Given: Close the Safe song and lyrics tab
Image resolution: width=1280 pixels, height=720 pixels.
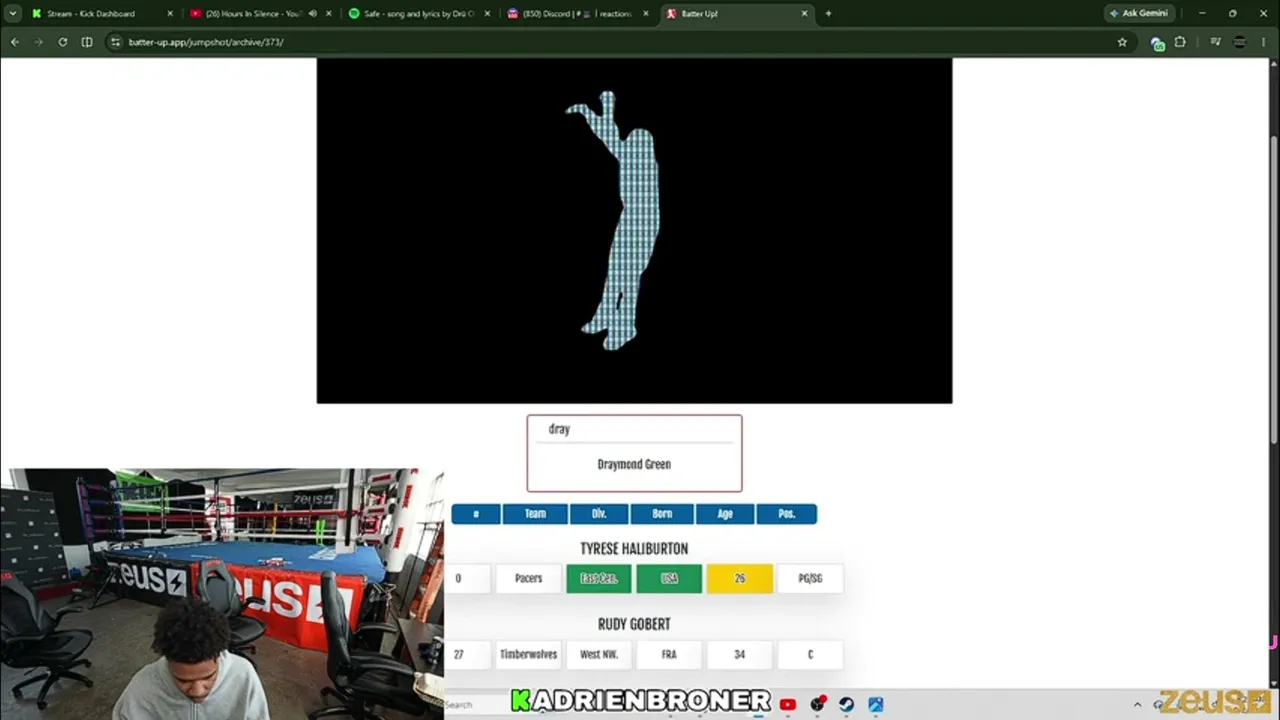Looking at the screenshot, I should [x=487, y=14].
